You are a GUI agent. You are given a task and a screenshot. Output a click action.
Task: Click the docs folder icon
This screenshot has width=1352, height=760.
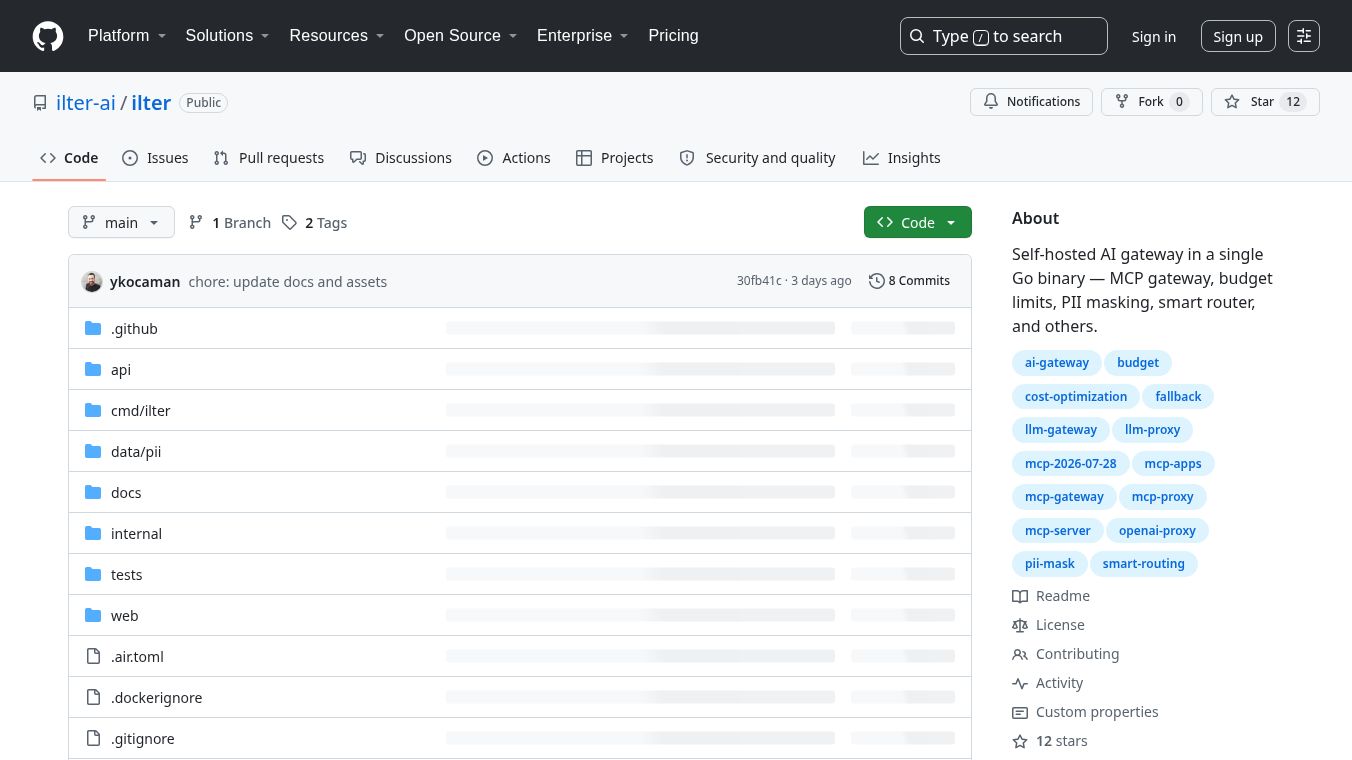click(x=93, y=492)
